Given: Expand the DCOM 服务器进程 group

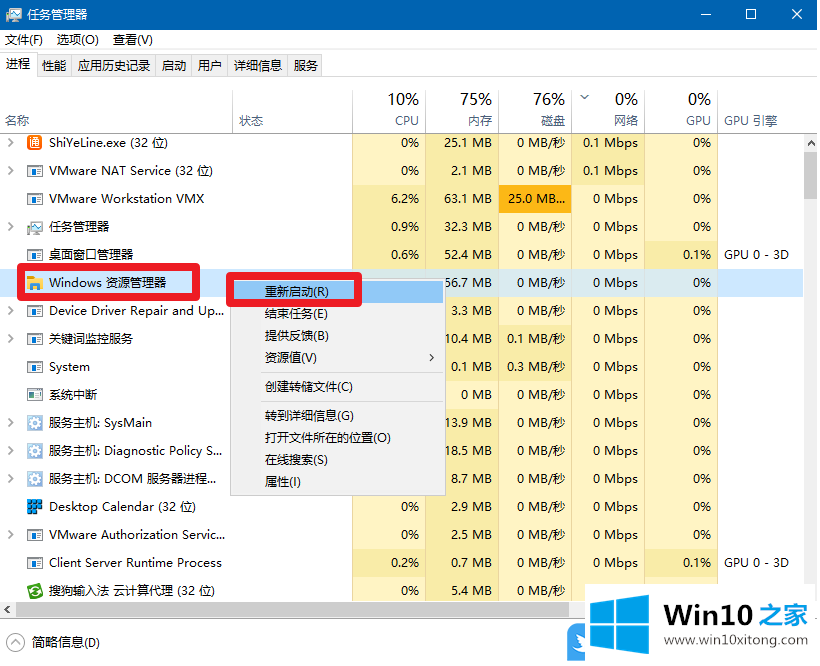Looking at the screenshot, I should 10,479.
